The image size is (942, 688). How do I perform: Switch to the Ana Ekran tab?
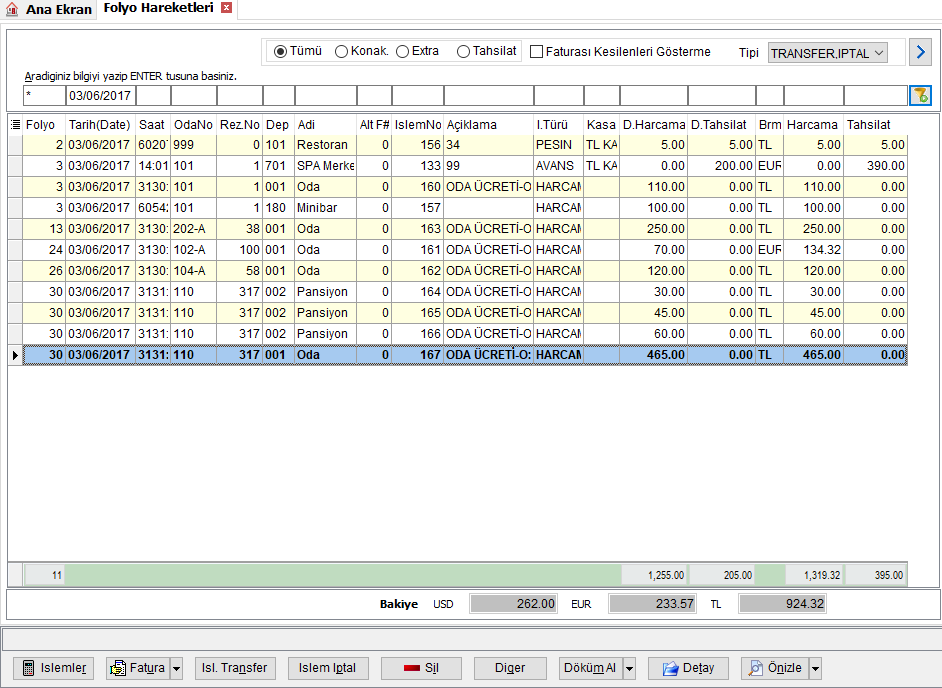[x=49, y=10]
